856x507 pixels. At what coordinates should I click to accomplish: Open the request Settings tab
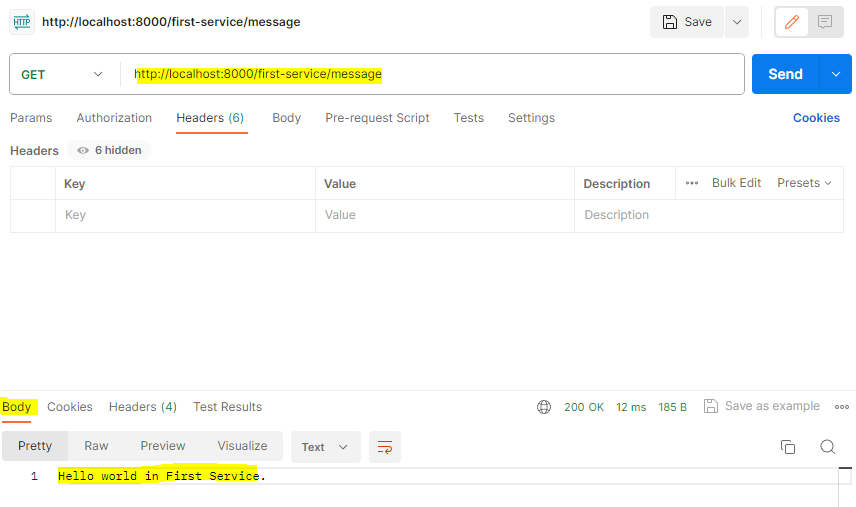click(x=531, y=118)
